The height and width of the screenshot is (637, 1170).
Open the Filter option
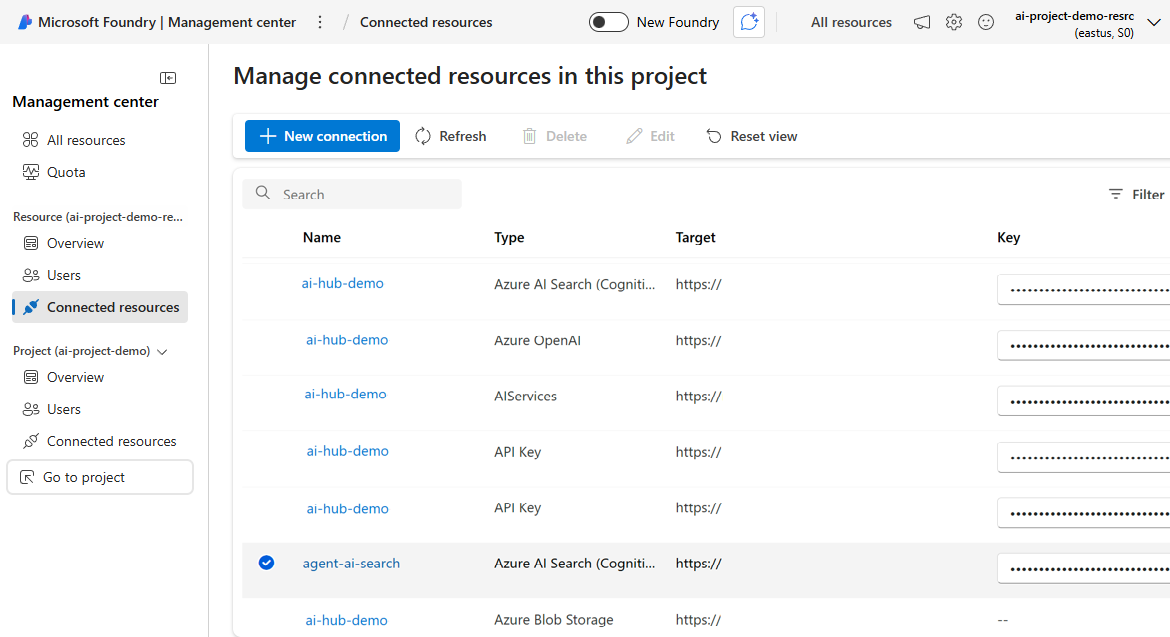coord(1136,194)
